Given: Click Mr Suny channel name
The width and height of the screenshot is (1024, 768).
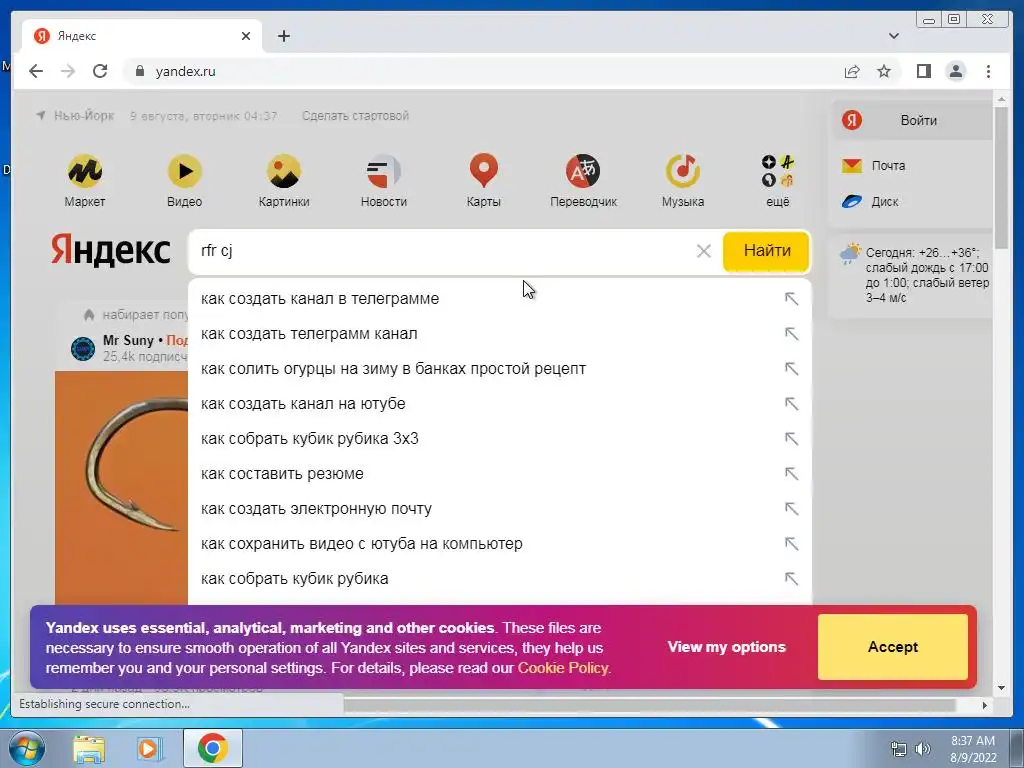Looking at the screenshot, I should click(x=128, y=340).
